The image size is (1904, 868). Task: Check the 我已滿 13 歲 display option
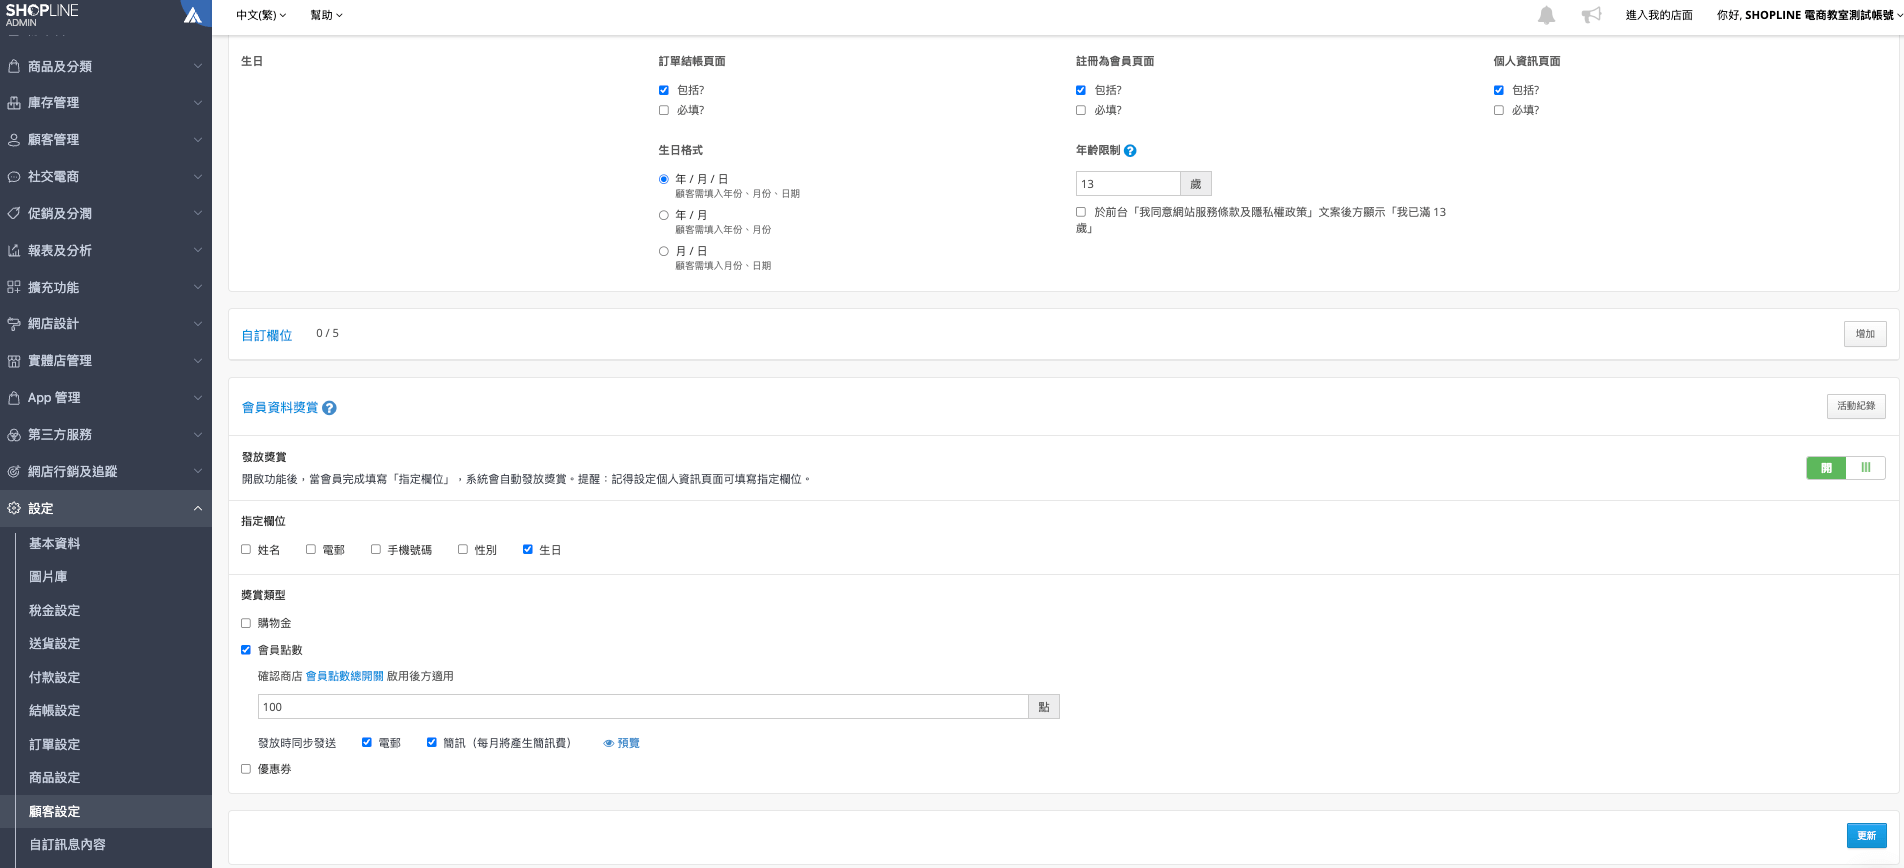(x=1081, y=212)
